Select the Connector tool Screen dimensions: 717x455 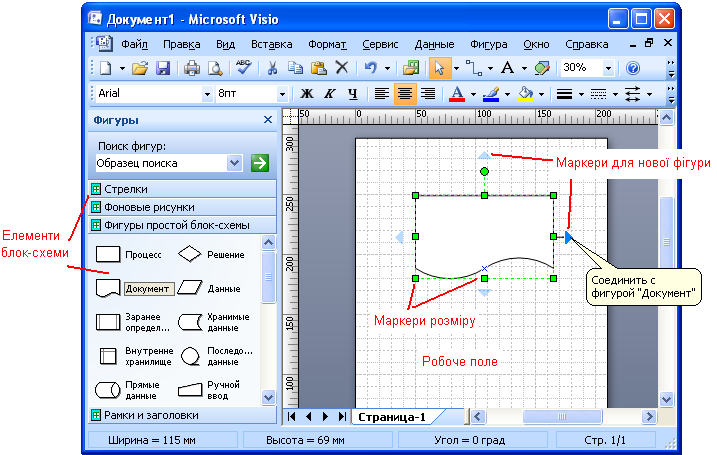[x=474, y=68]
